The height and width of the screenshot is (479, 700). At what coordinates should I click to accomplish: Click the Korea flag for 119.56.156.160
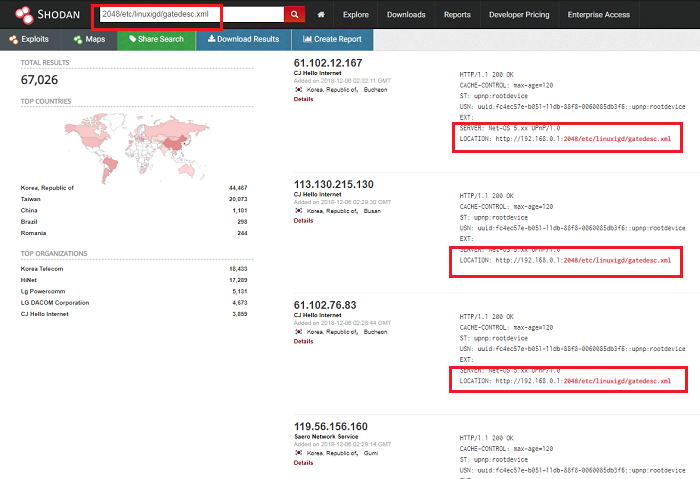pos(299,453)
